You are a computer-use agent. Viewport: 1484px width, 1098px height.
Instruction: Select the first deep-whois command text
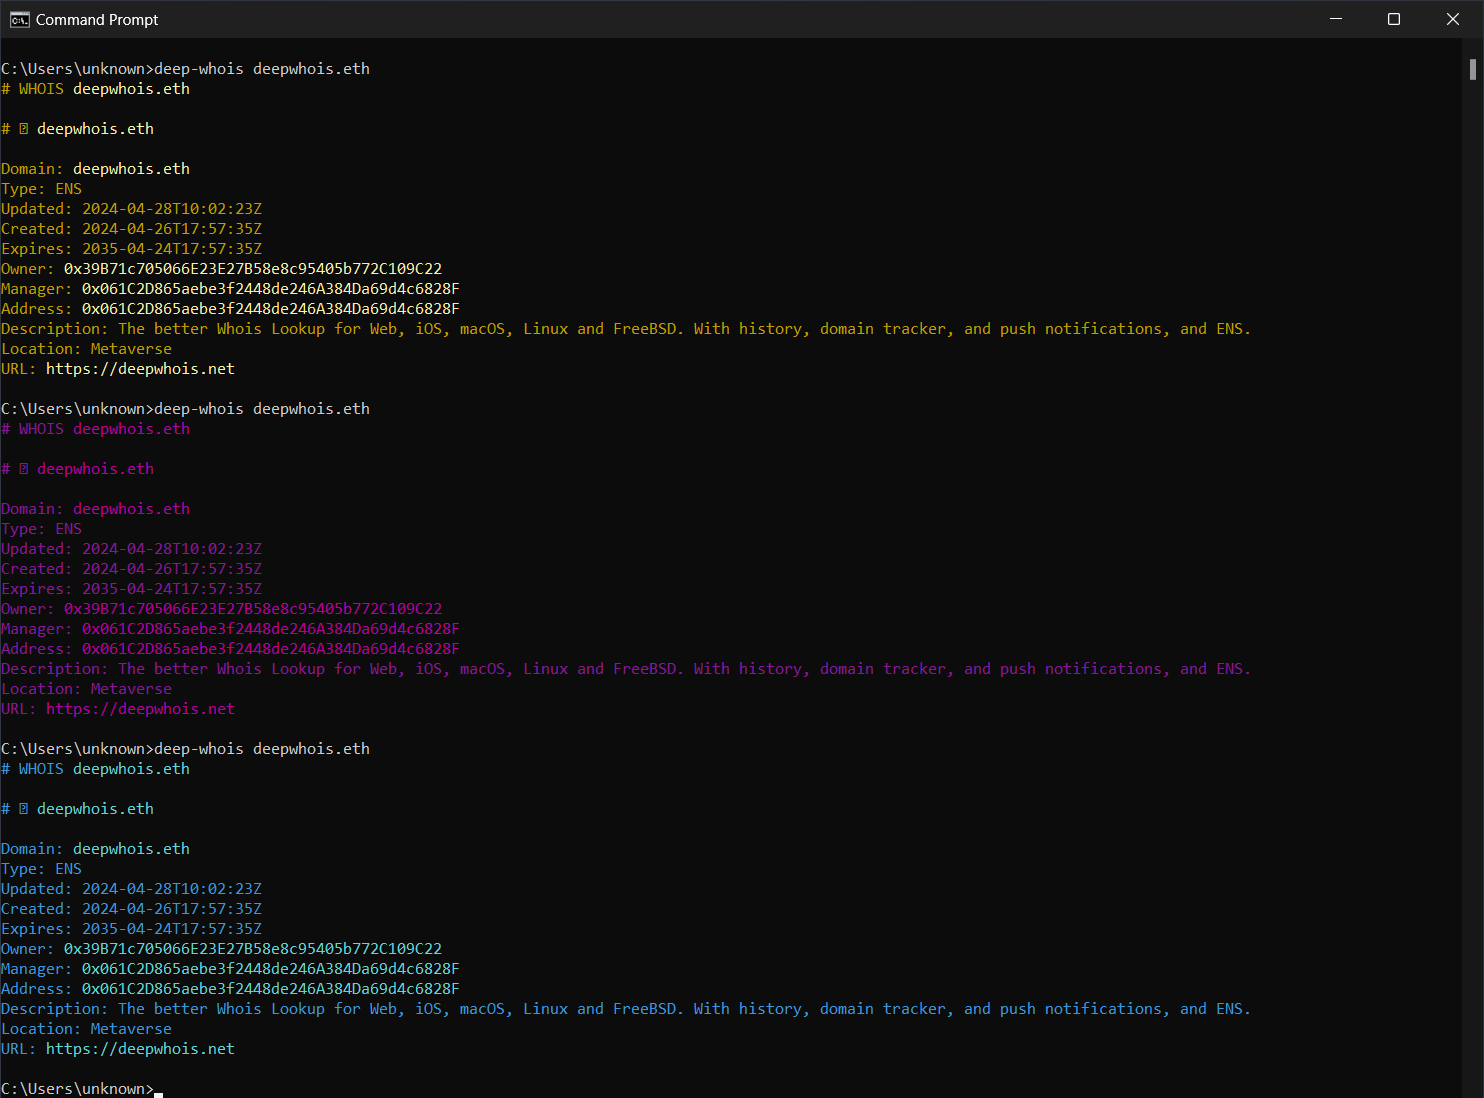coord(262,68)
